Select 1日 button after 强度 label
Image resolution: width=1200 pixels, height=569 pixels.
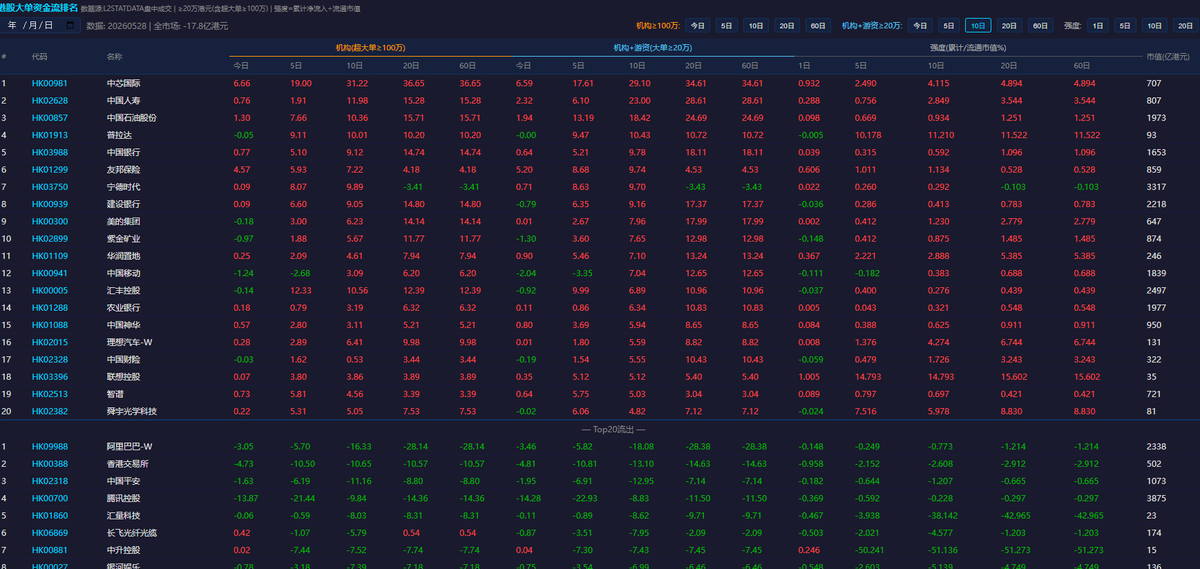[x=1098, y=25]
